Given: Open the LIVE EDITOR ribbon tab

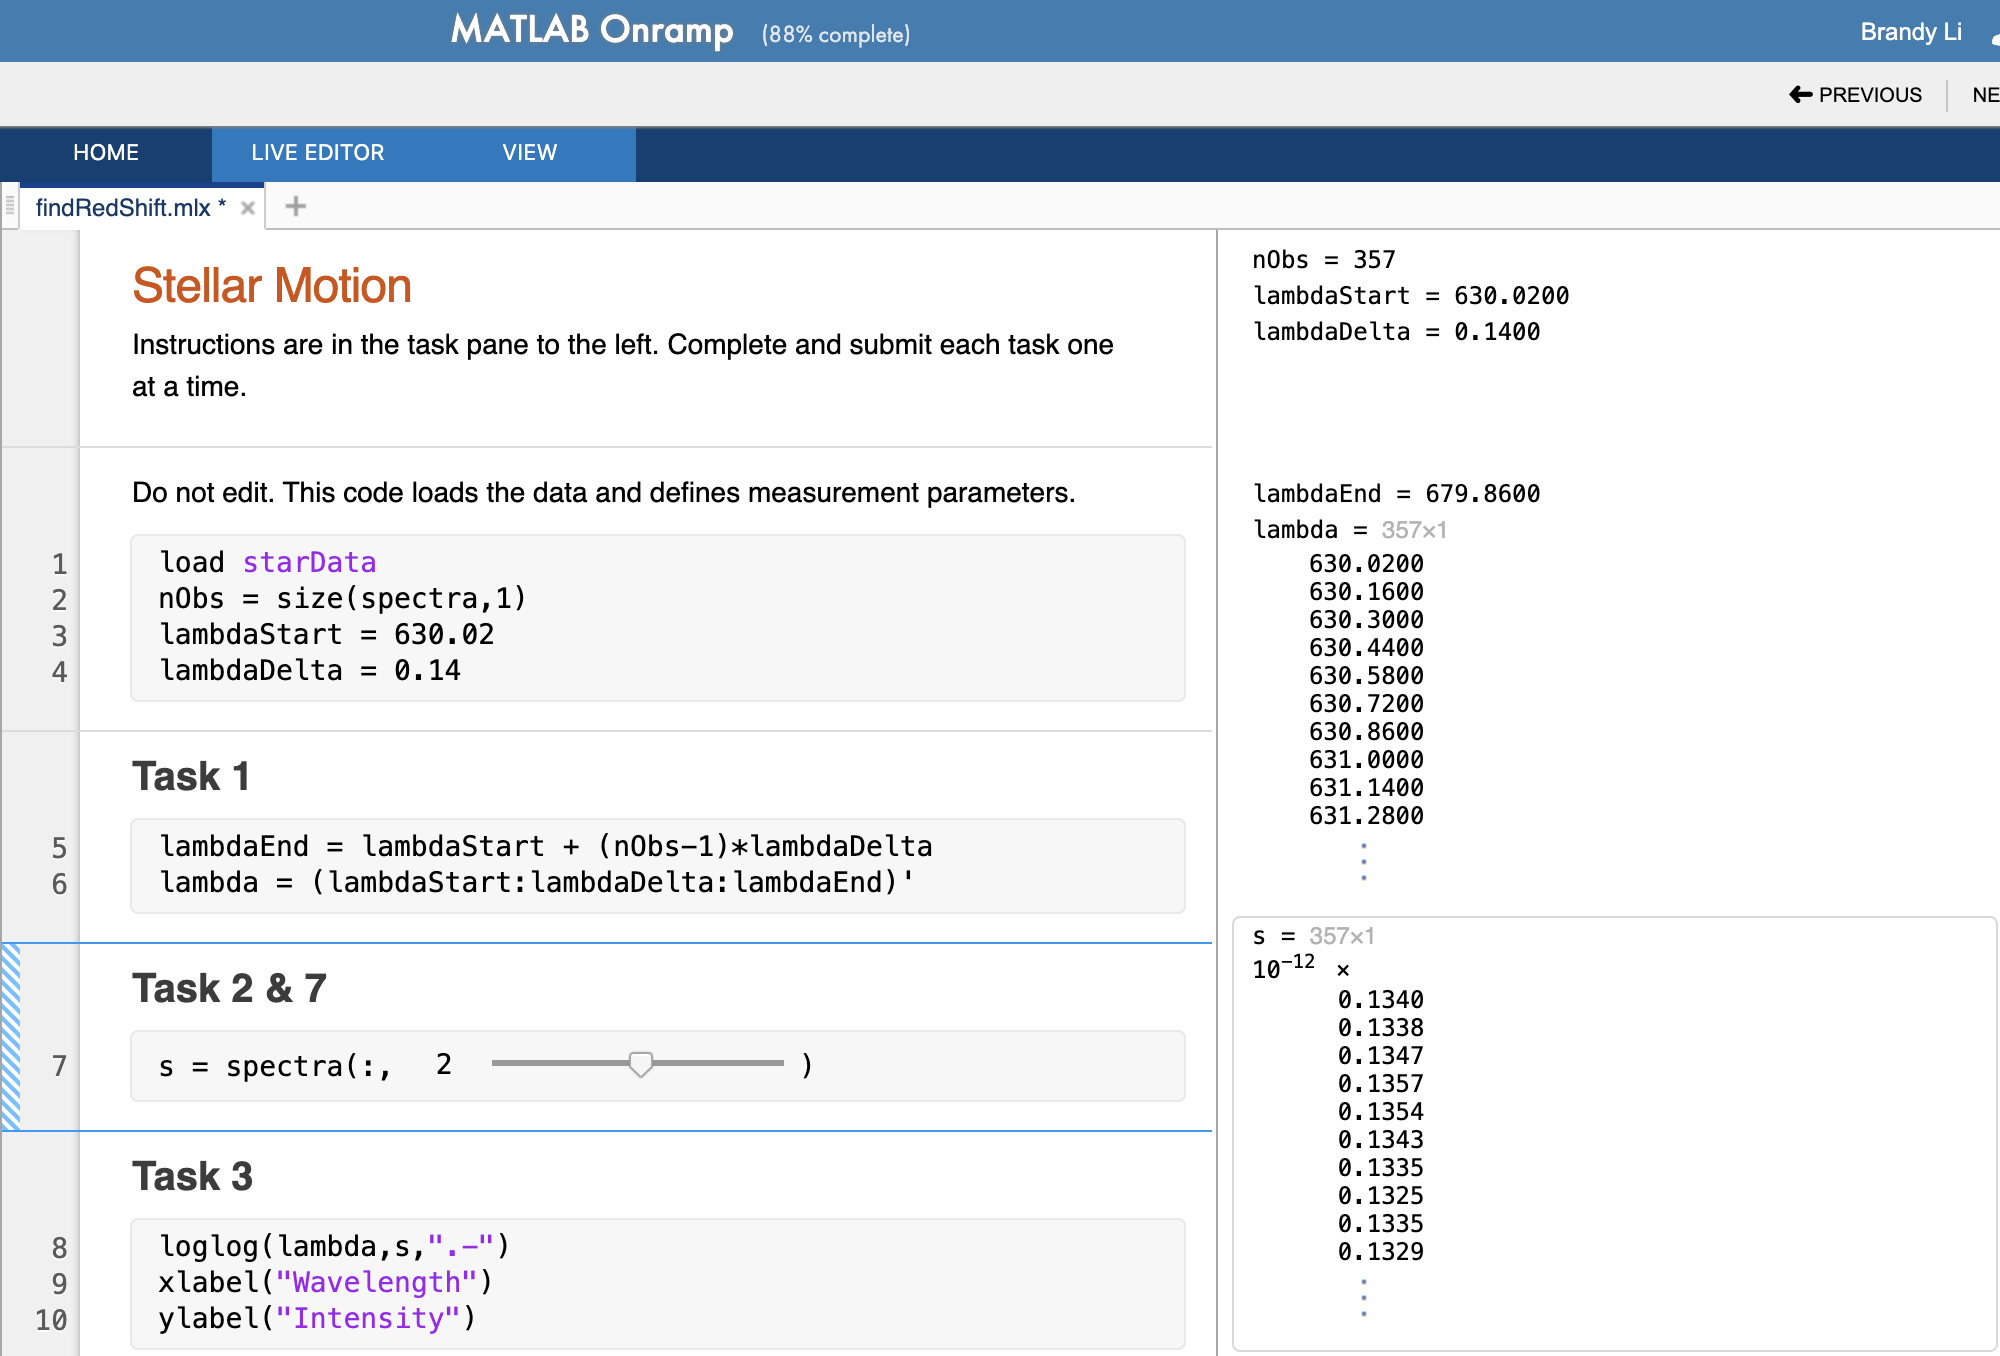Looking at the screenshot, I should click(x=316, y=153).
